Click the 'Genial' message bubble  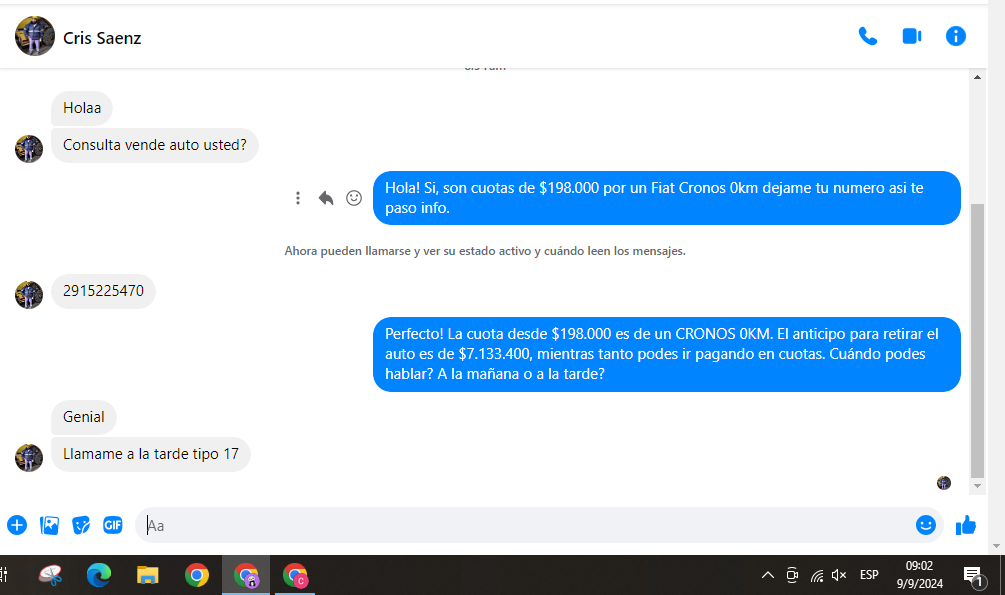point(83,417)
